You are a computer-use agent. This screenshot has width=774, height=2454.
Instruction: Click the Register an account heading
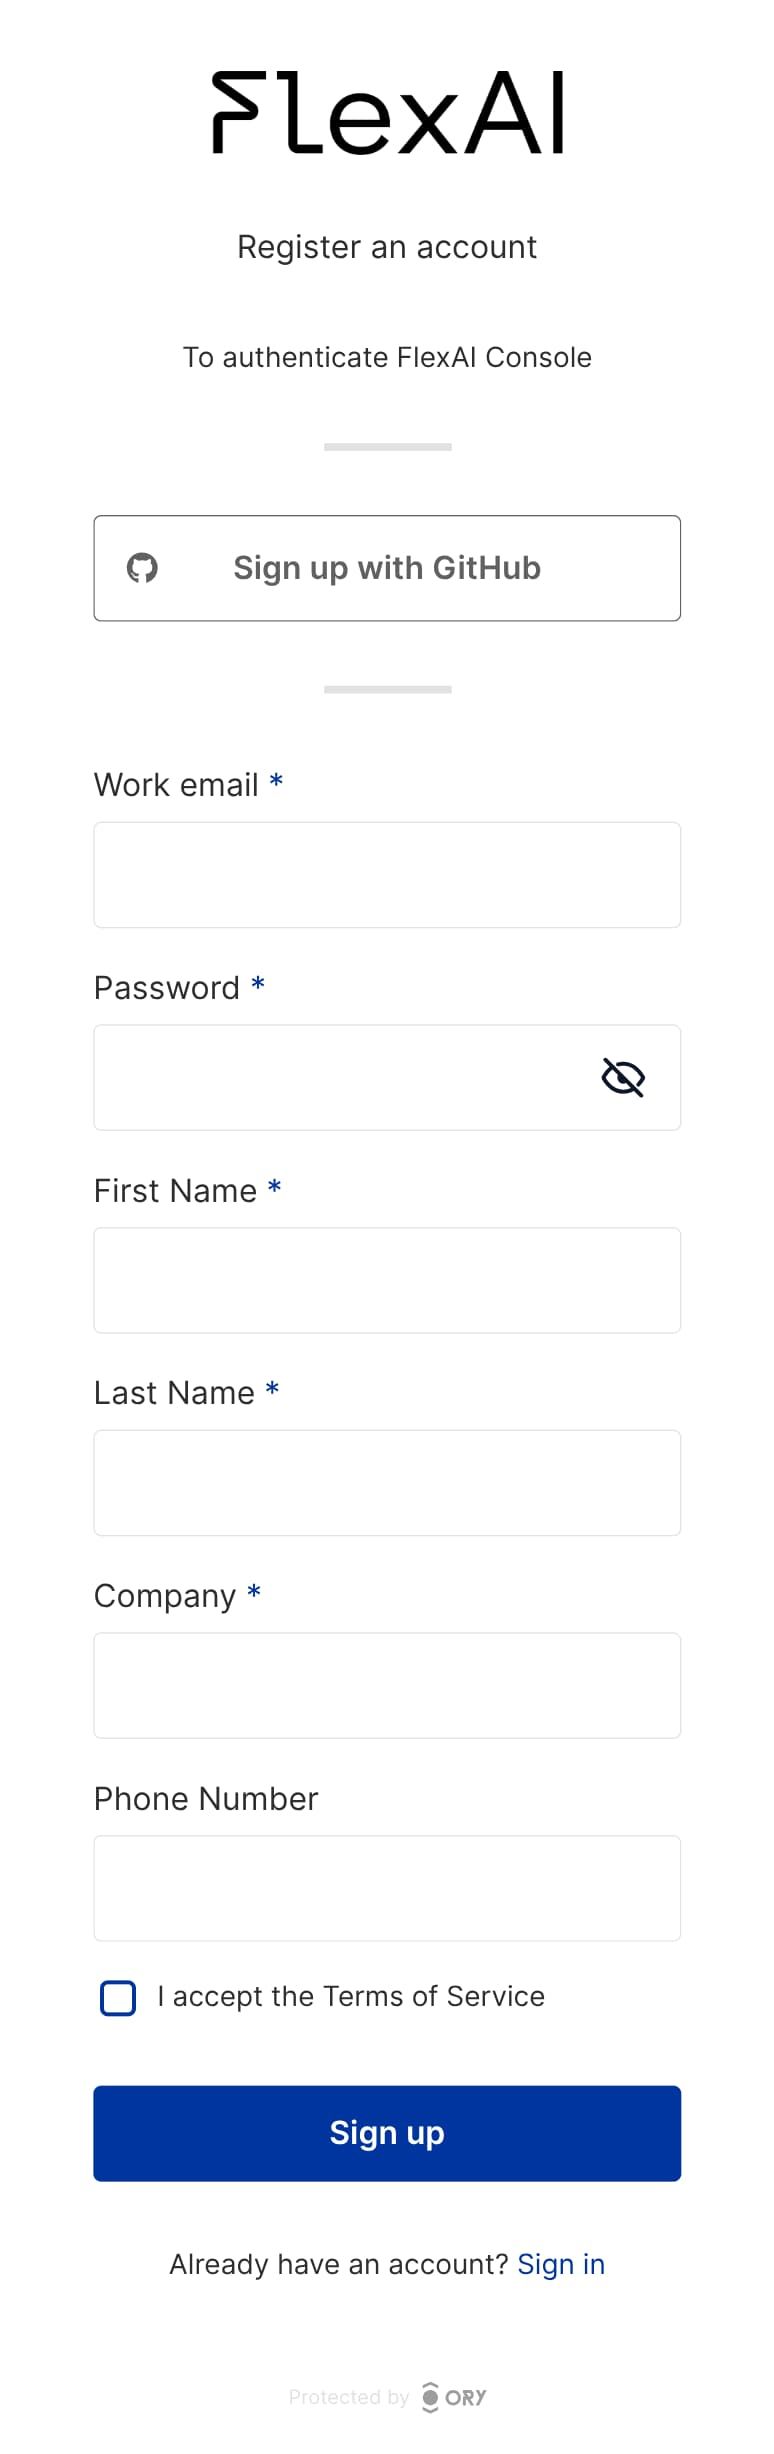[387, 247]
